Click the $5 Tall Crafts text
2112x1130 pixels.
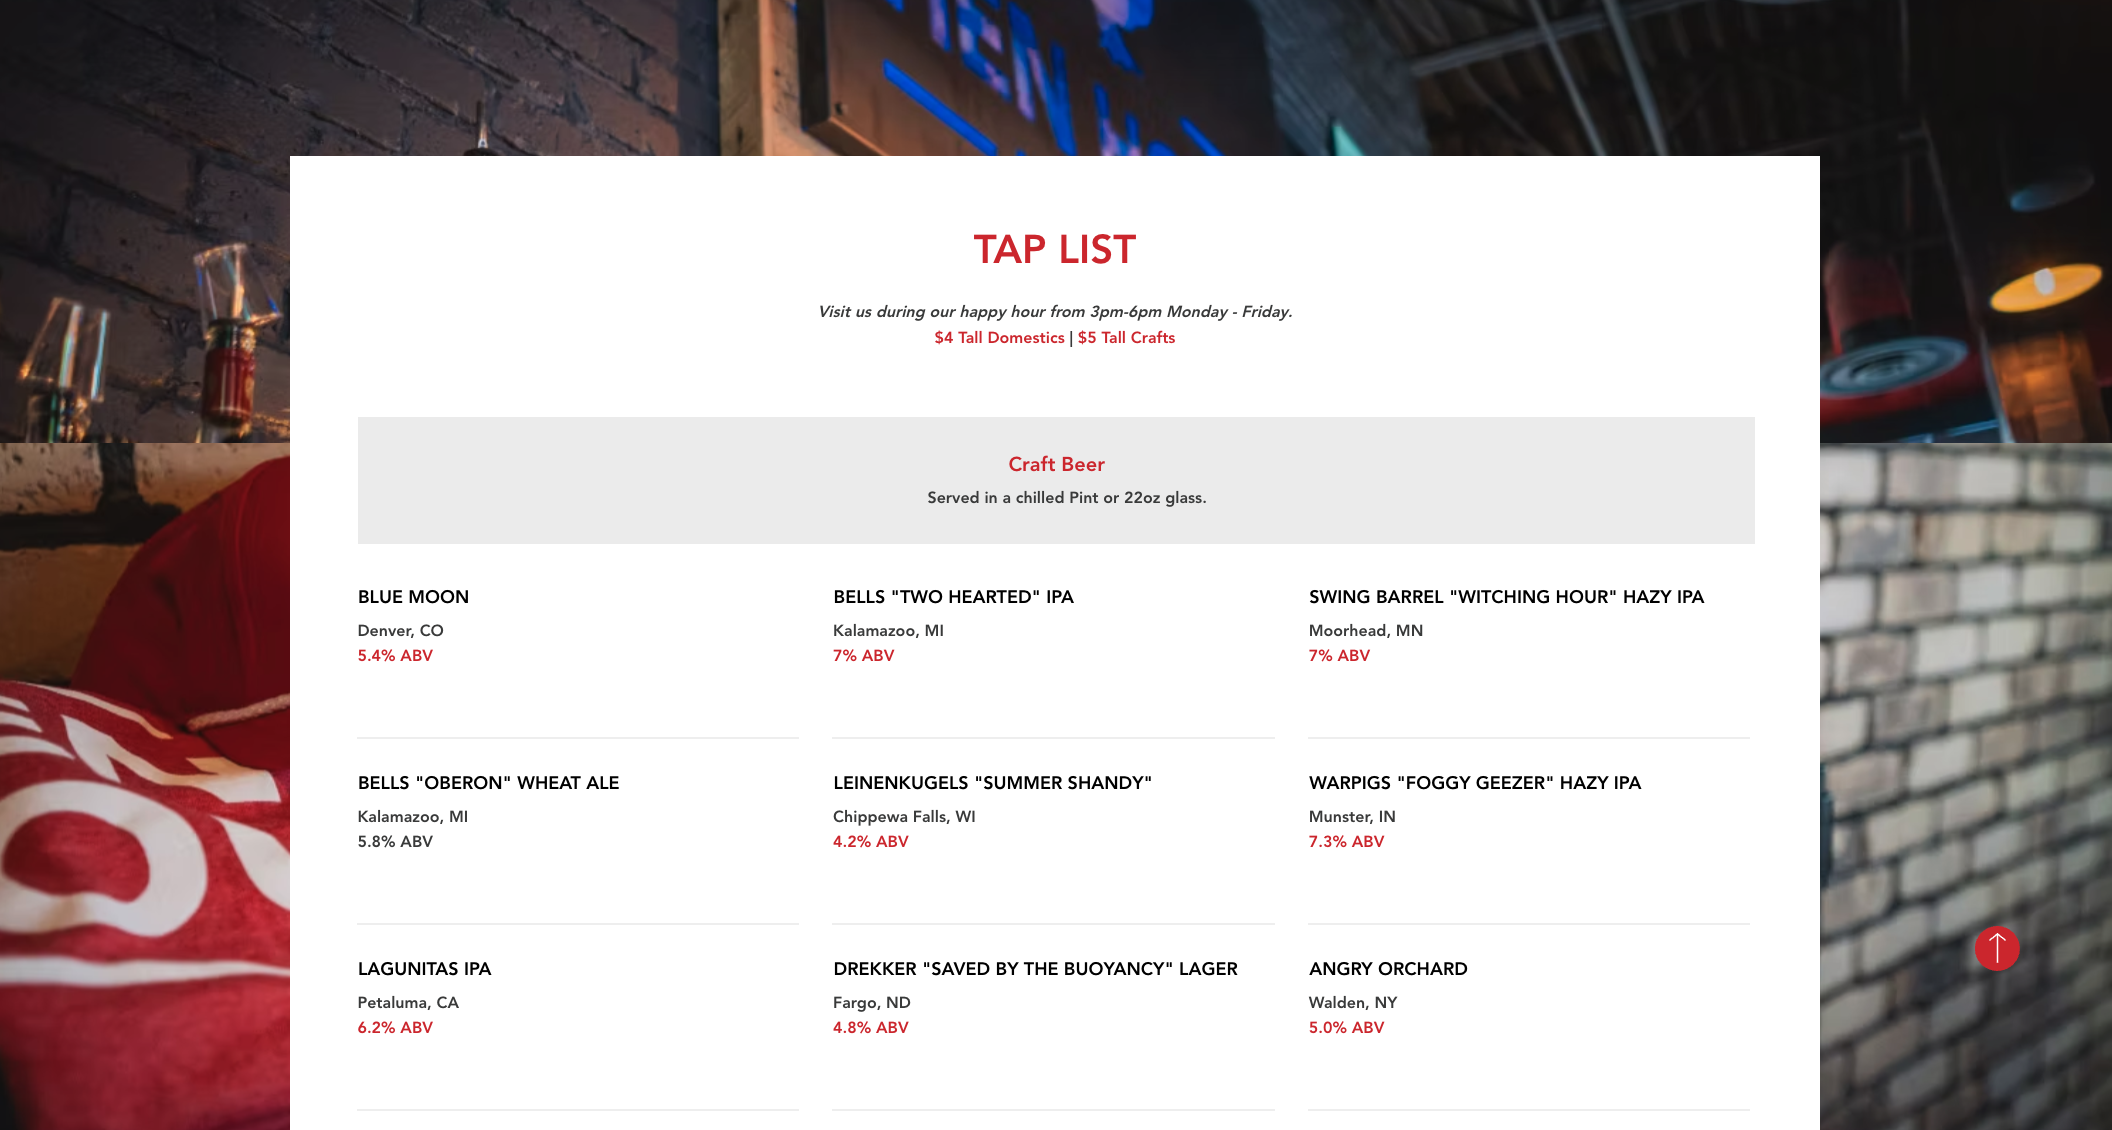tap(1126, 338)
